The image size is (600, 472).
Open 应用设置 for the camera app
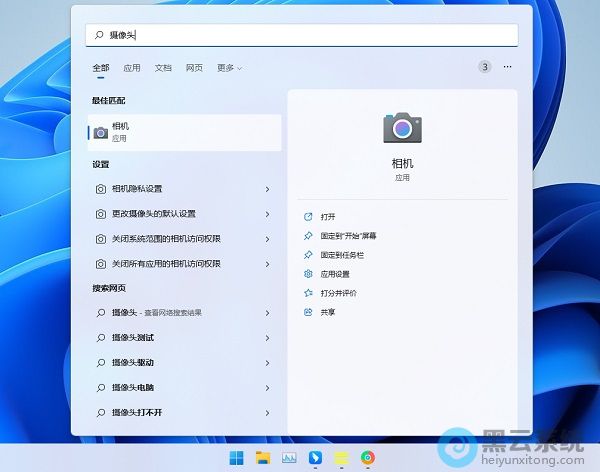click(x=335, y=273)
